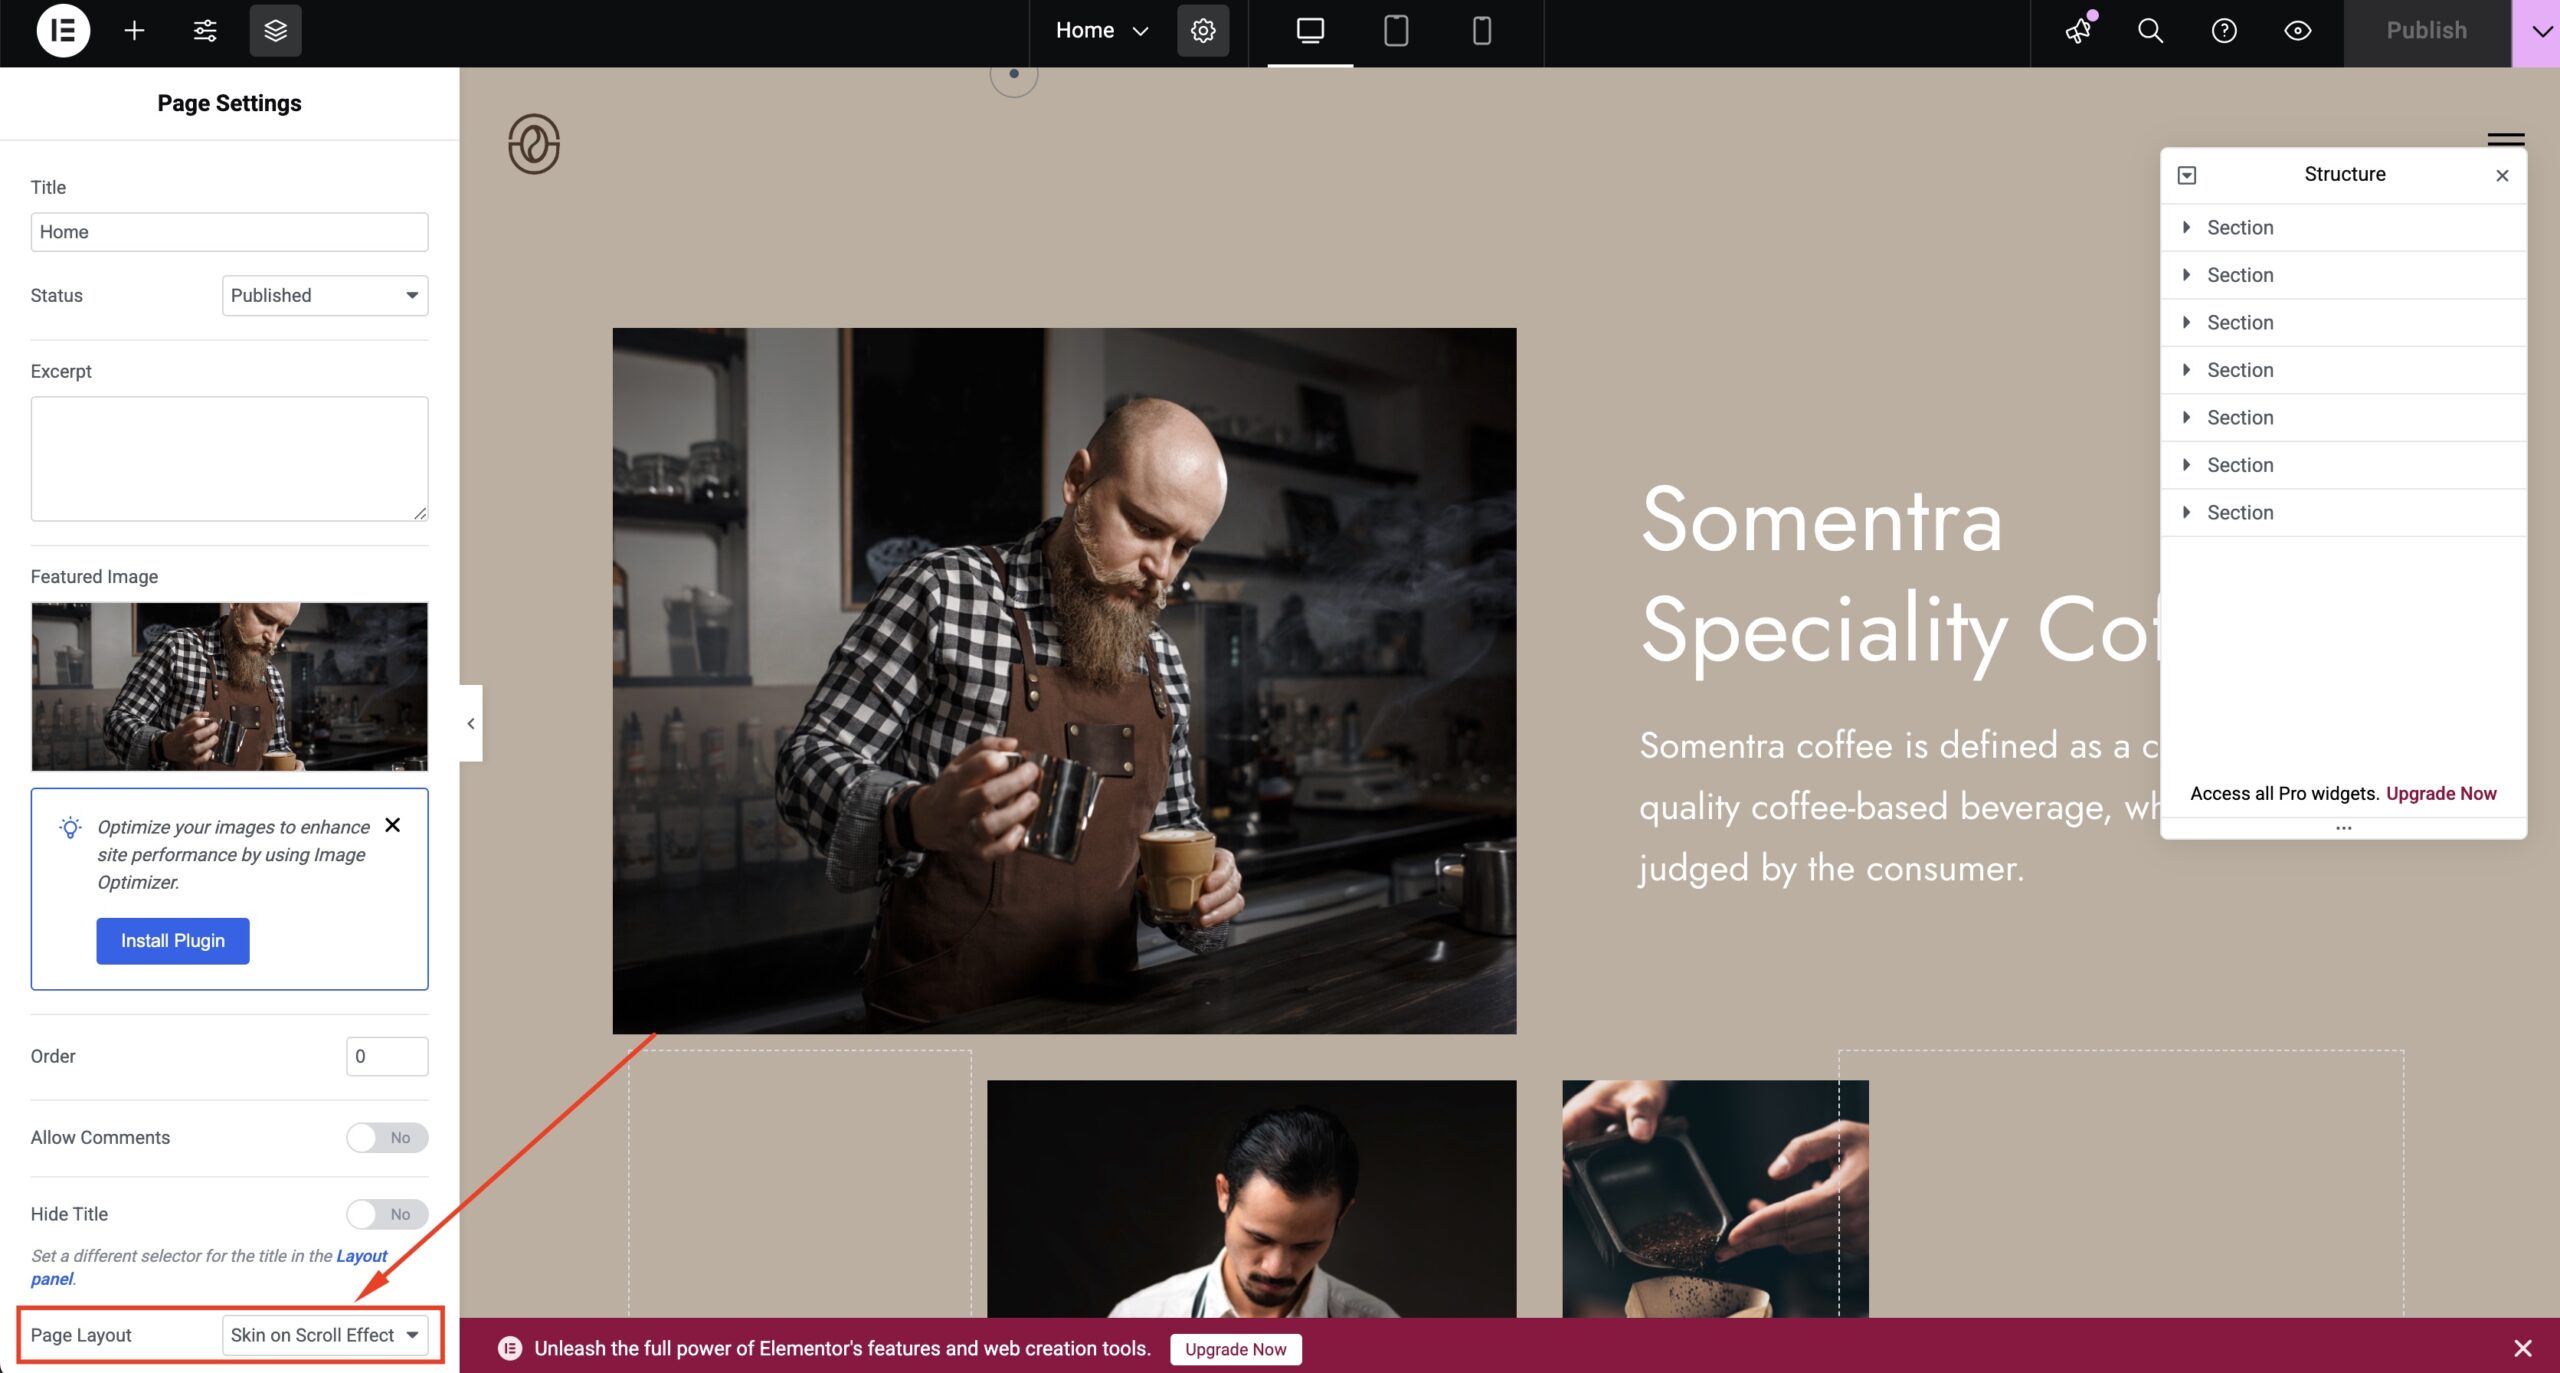Click the Structure panel dock icon

(x=2187, y=175)
